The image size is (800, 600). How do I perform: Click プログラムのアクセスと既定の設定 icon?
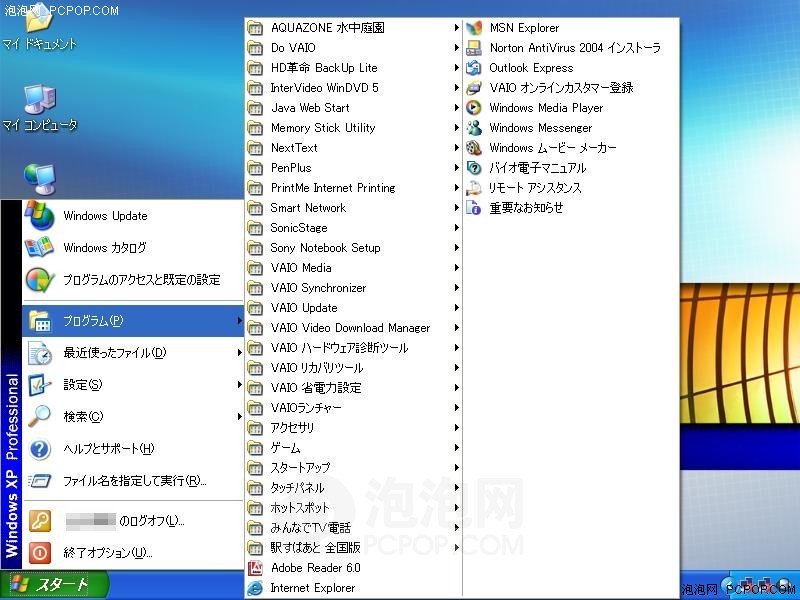pyautogui.click(x=40, y=280)
